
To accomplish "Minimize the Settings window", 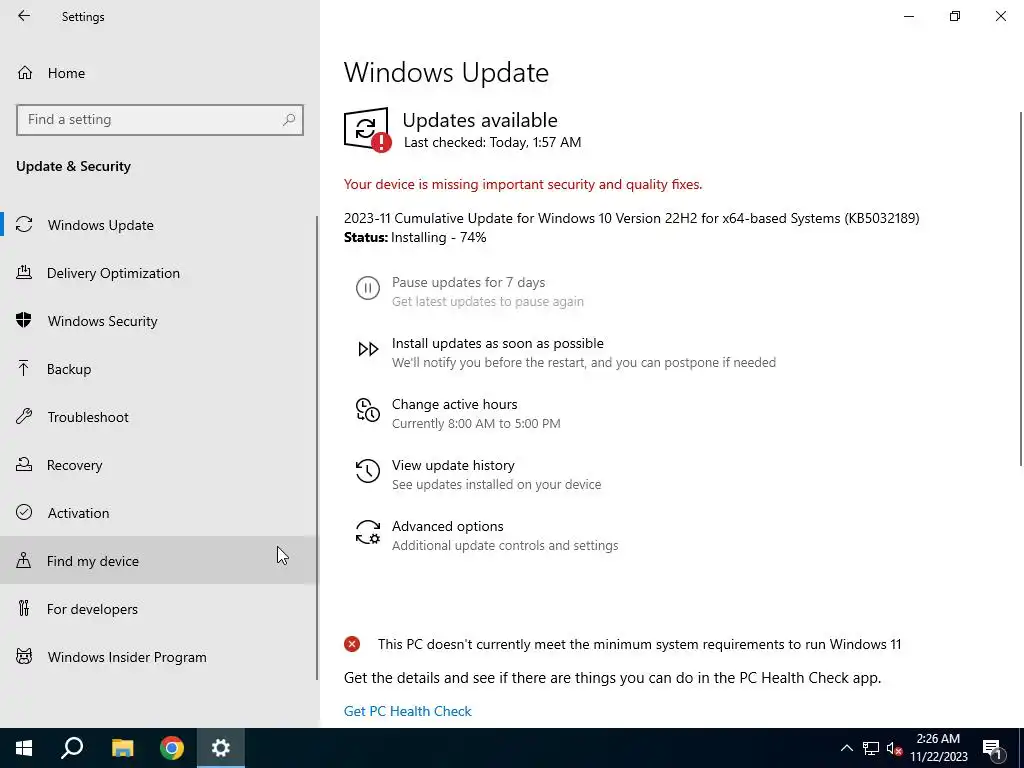I will click(x=908, y=16).
